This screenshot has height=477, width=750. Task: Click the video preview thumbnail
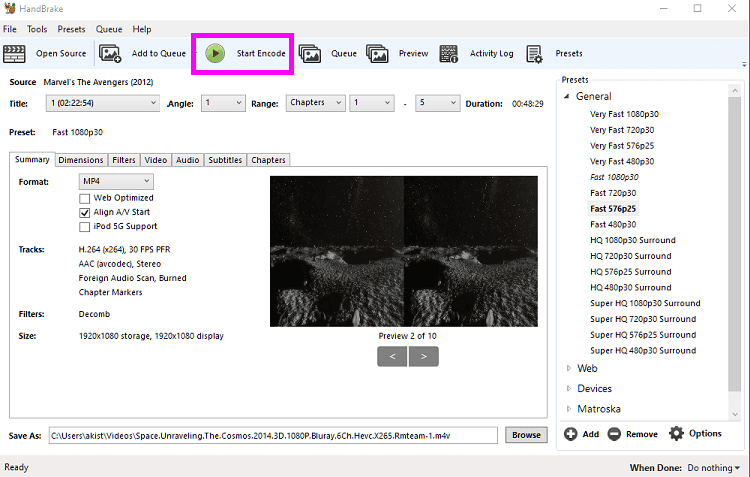404,252
